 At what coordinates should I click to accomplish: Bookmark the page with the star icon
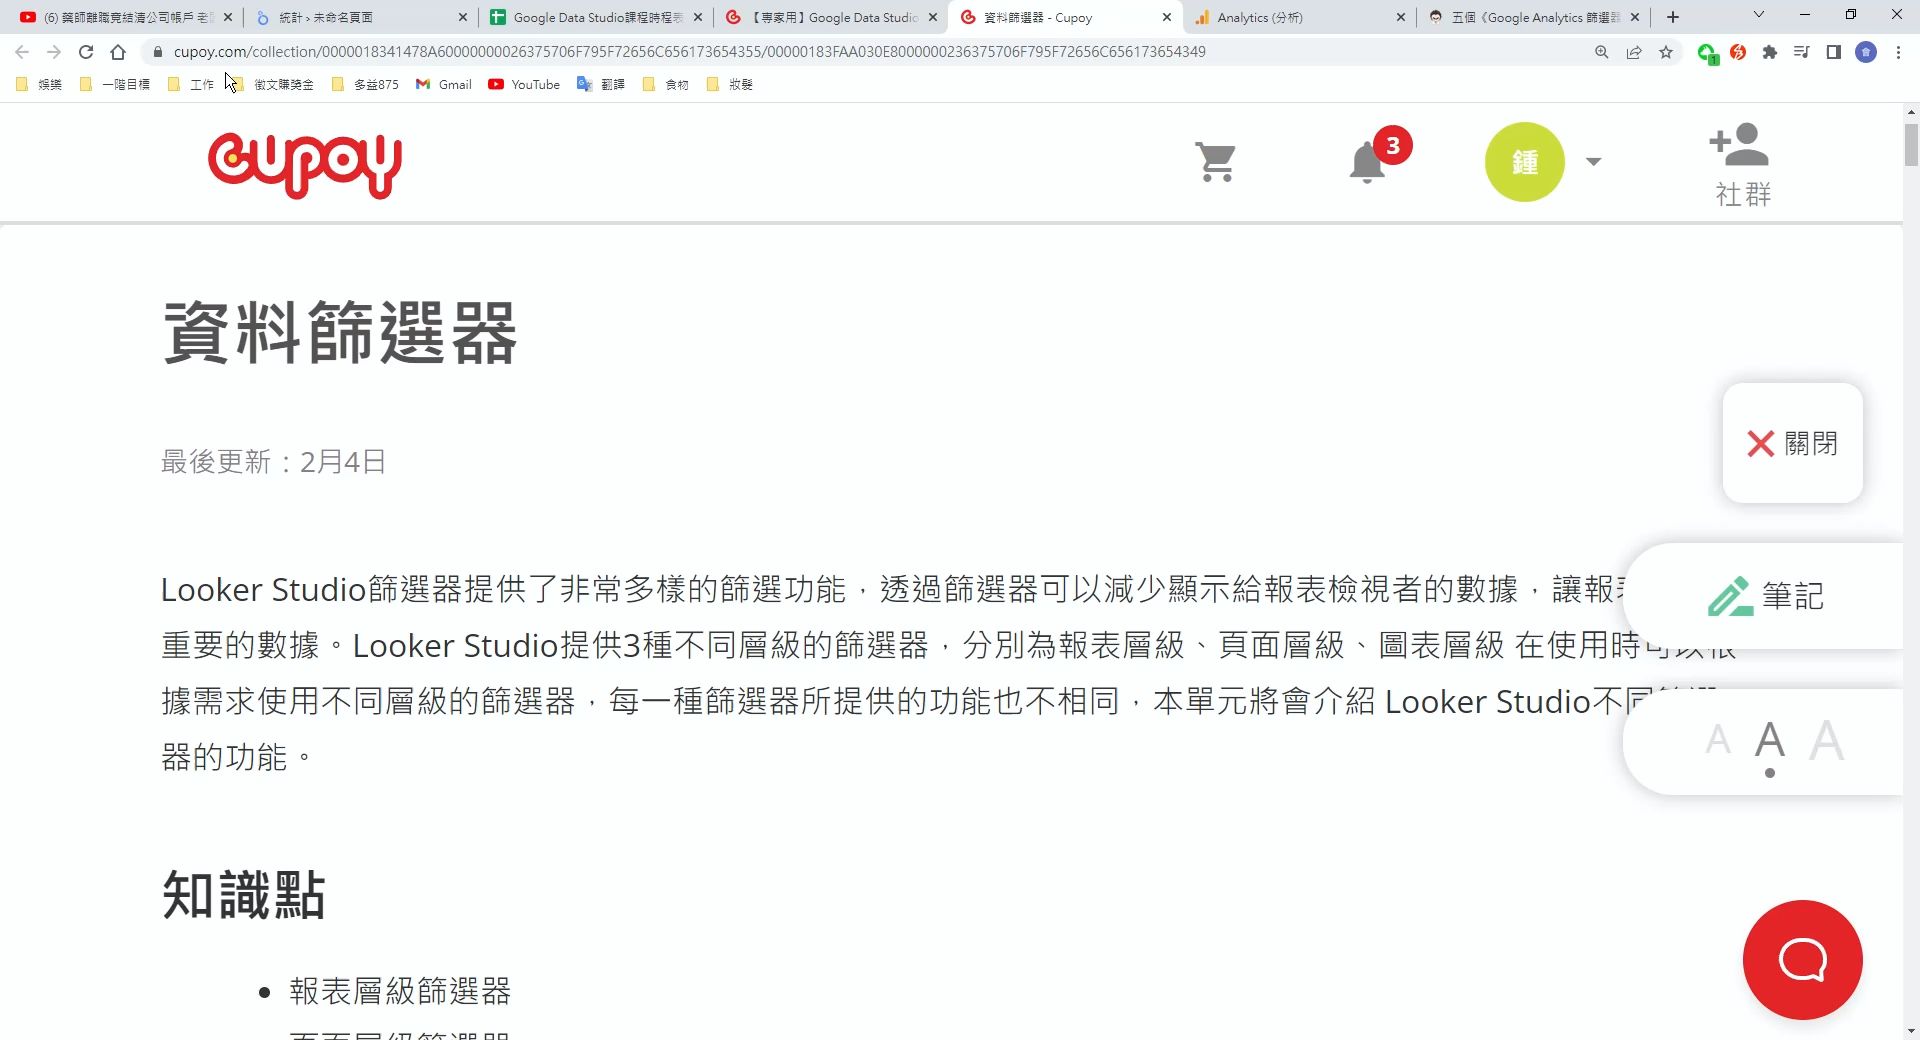coord(1667,51)
